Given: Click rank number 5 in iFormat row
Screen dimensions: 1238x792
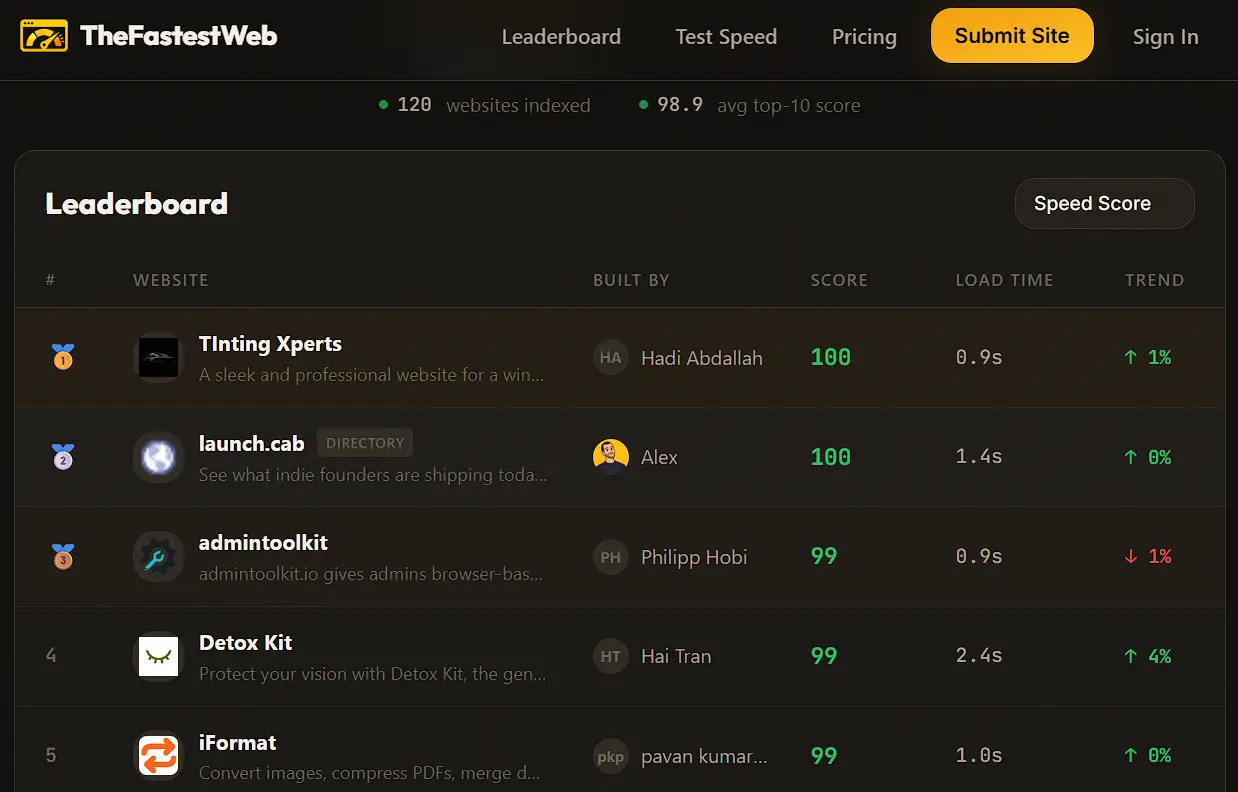Looking at the screenshot, I should (51, 756).
